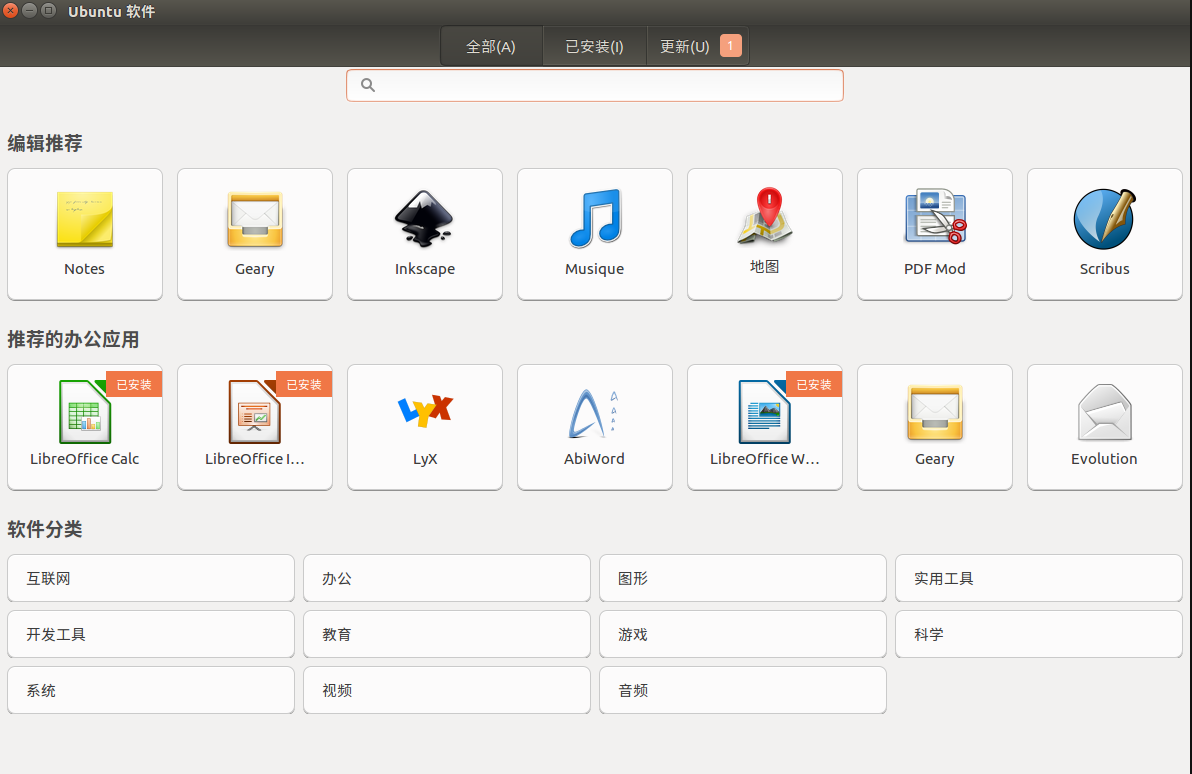
Task: Open the 视频 category
Action: tap(447, 690)
